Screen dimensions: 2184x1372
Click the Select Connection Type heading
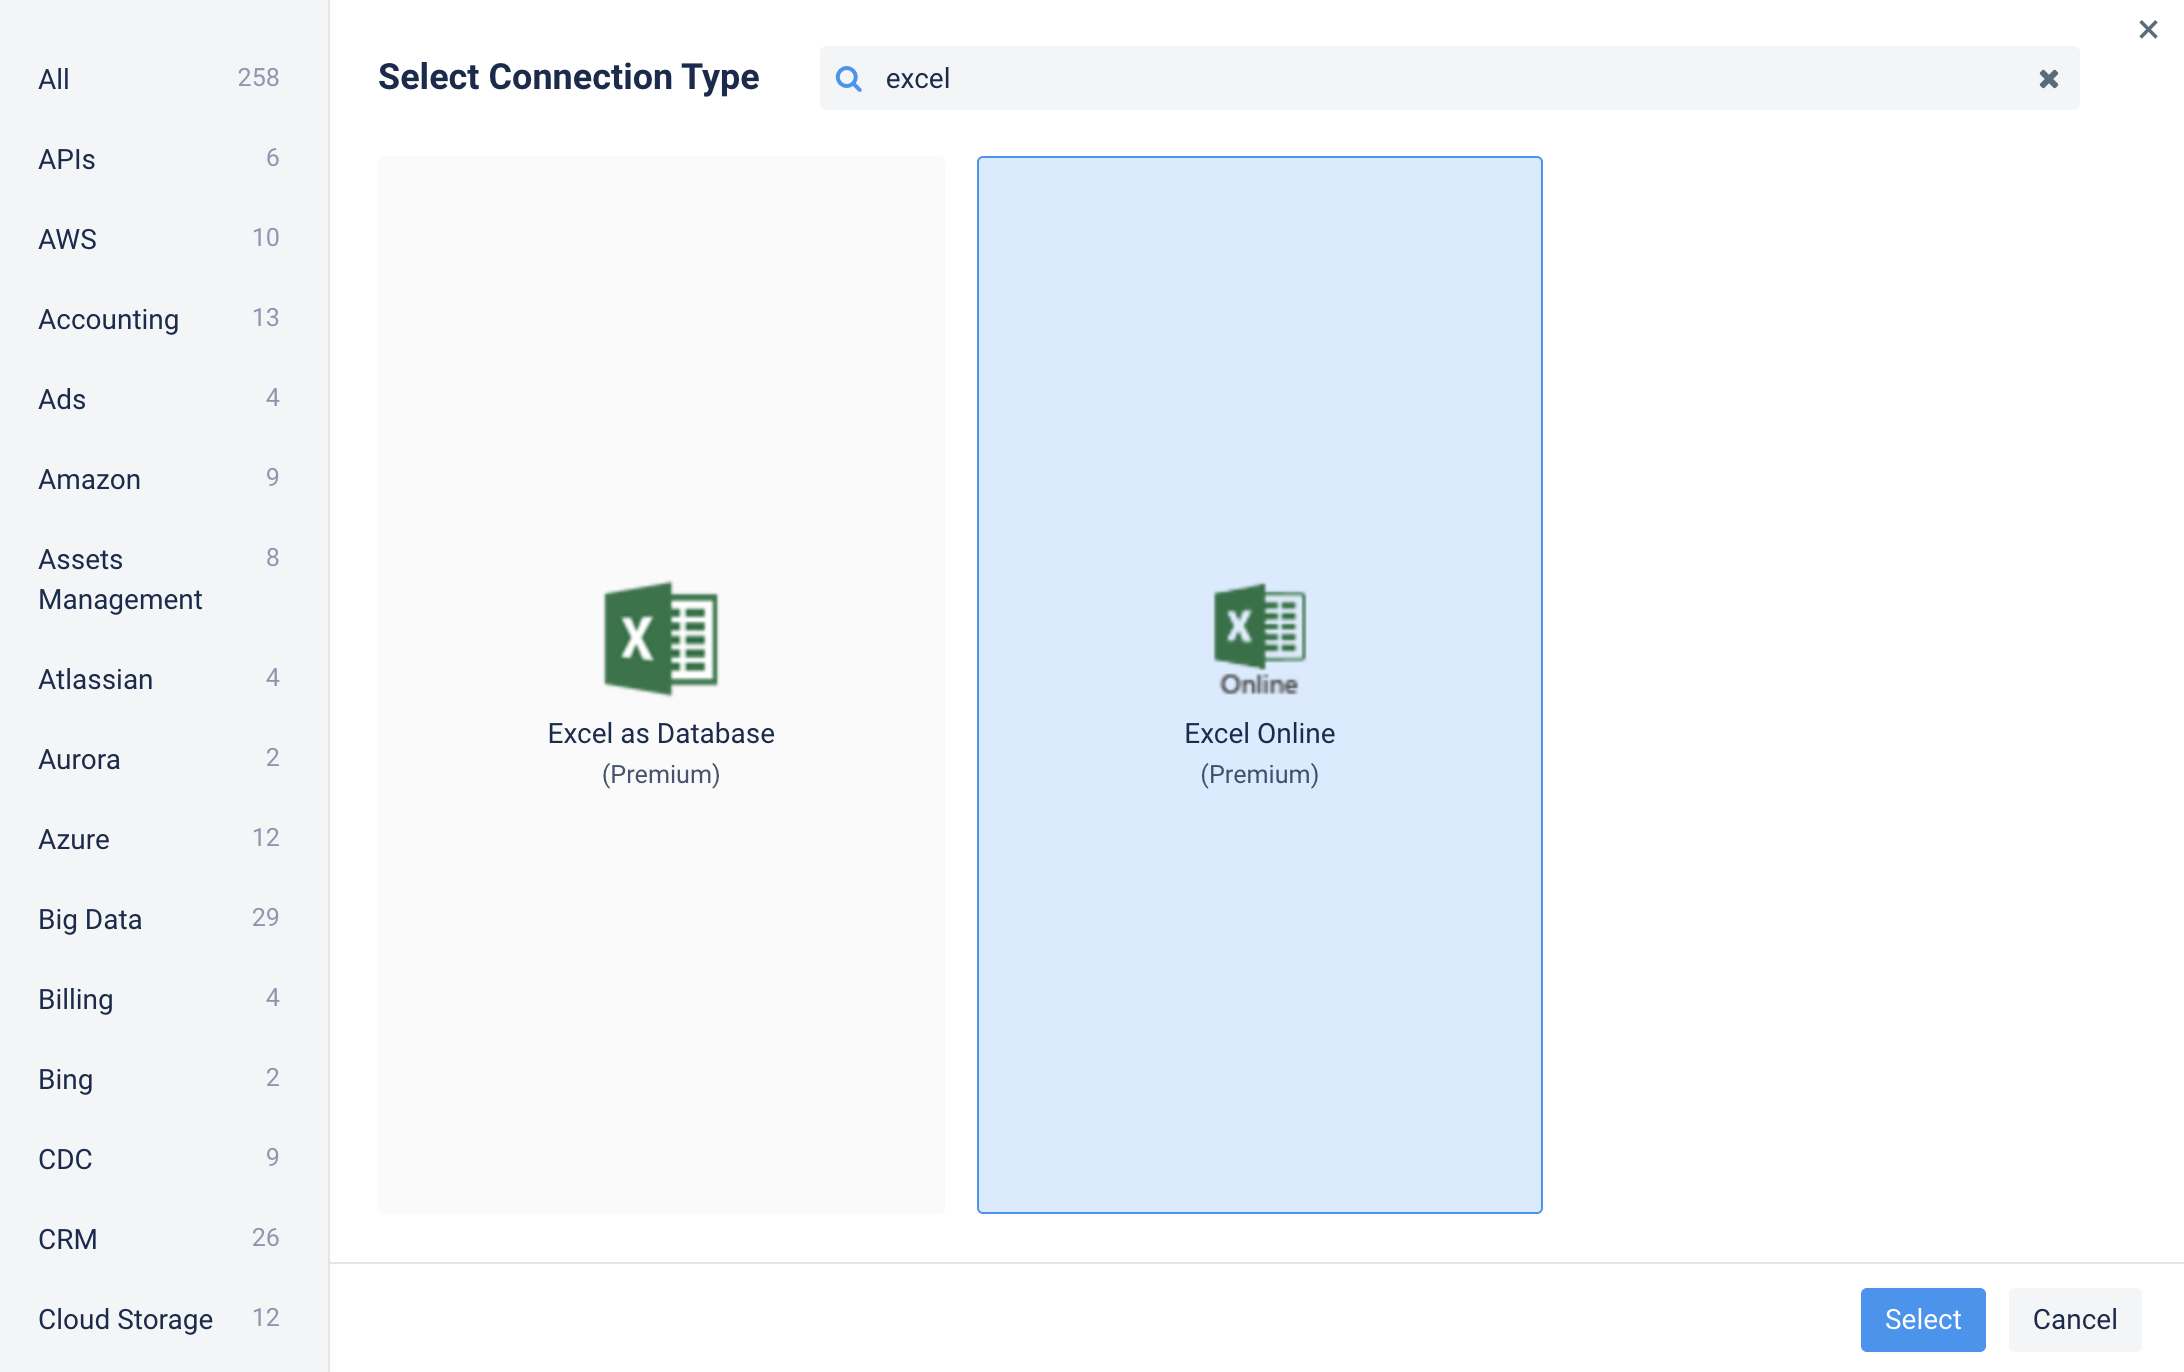point(568,77)
